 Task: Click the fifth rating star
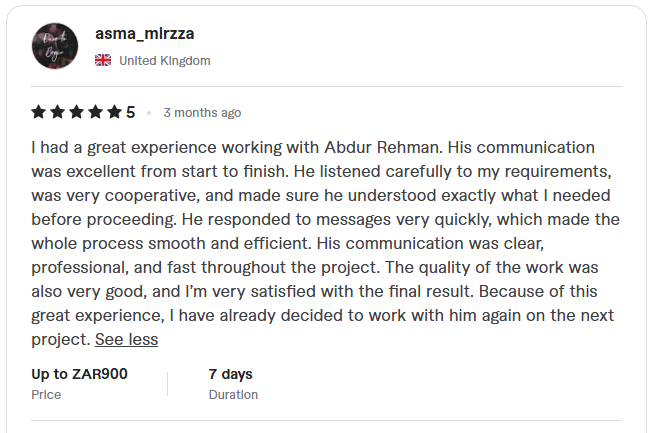click(114, 112)
